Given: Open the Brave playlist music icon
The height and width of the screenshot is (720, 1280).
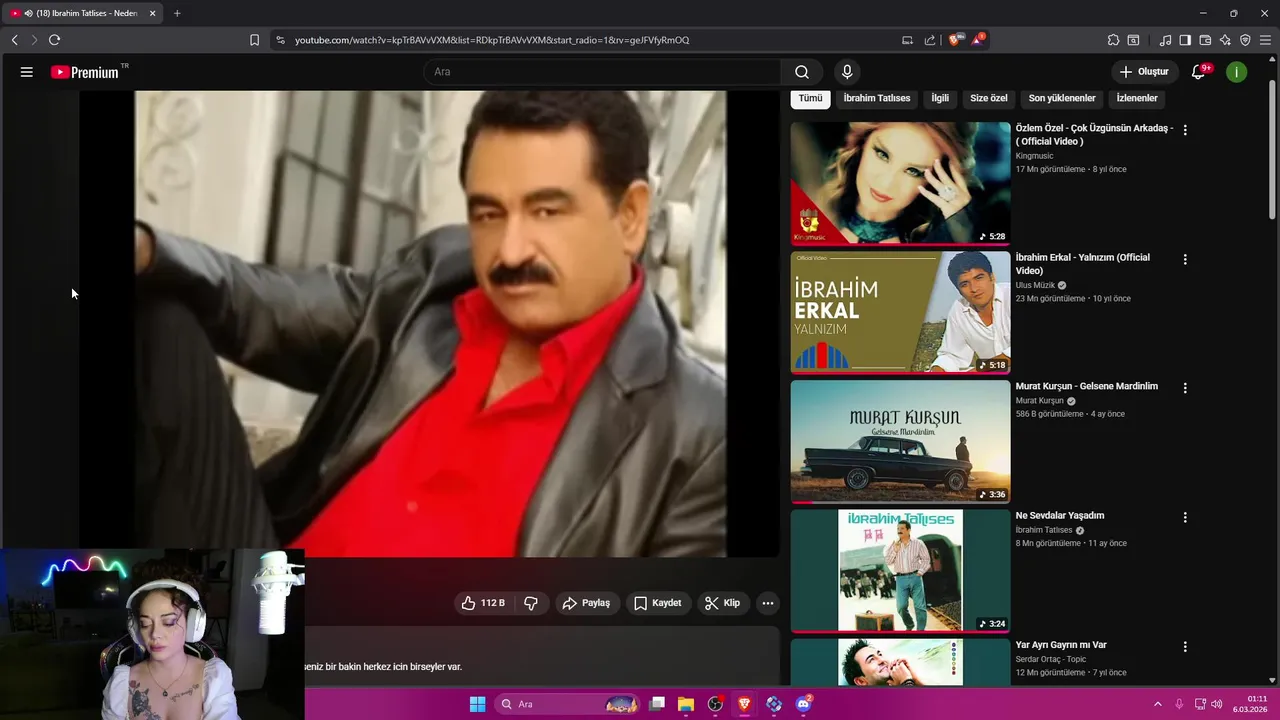Looking at the screenshot, I should coord(1165,40).
